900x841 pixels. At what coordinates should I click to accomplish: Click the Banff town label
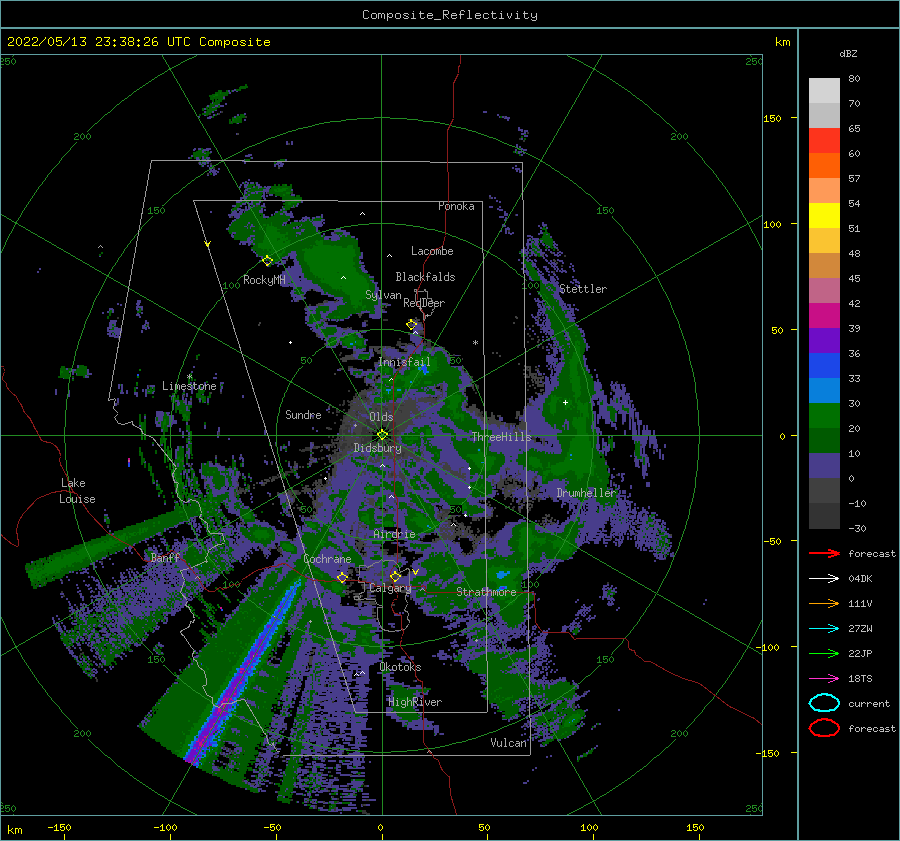[x=165, y=557]
